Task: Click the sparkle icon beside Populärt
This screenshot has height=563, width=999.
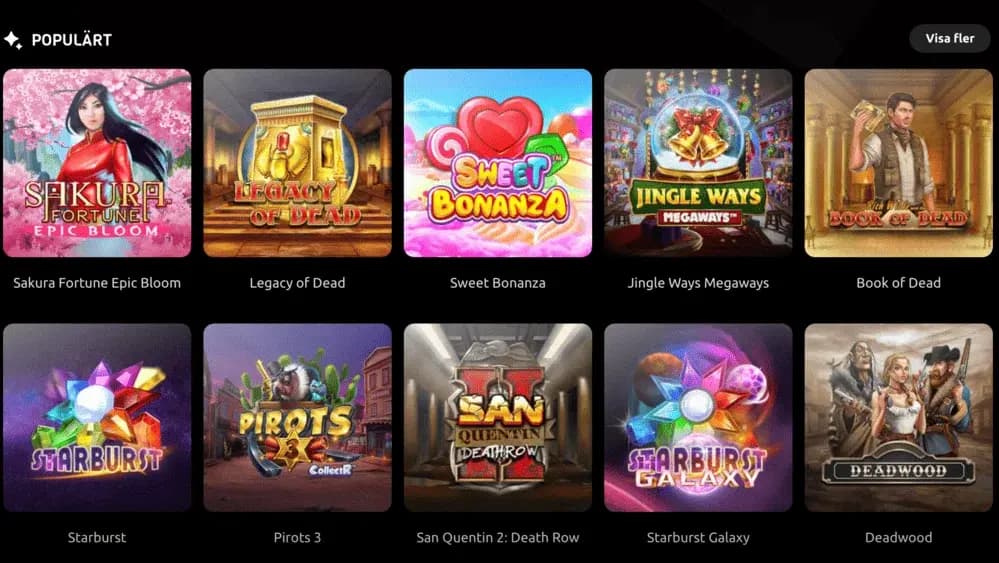Action: pyautogui.click(x=13, y=40)
